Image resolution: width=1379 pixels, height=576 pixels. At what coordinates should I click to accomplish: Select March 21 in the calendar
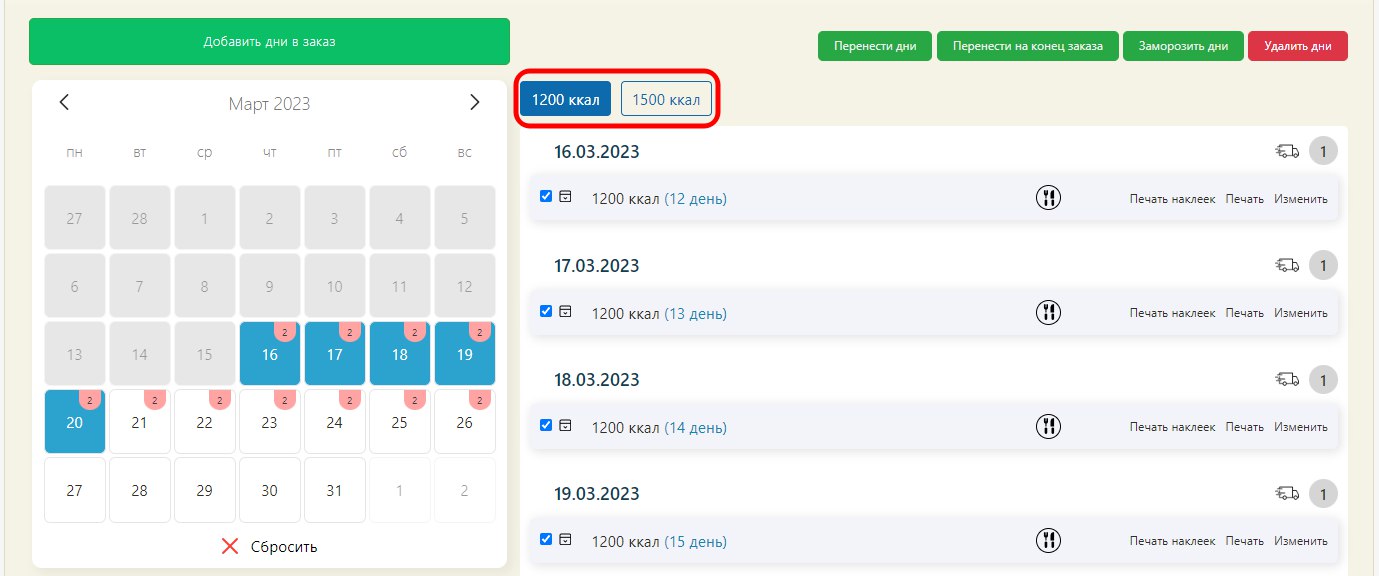point(139,422)
